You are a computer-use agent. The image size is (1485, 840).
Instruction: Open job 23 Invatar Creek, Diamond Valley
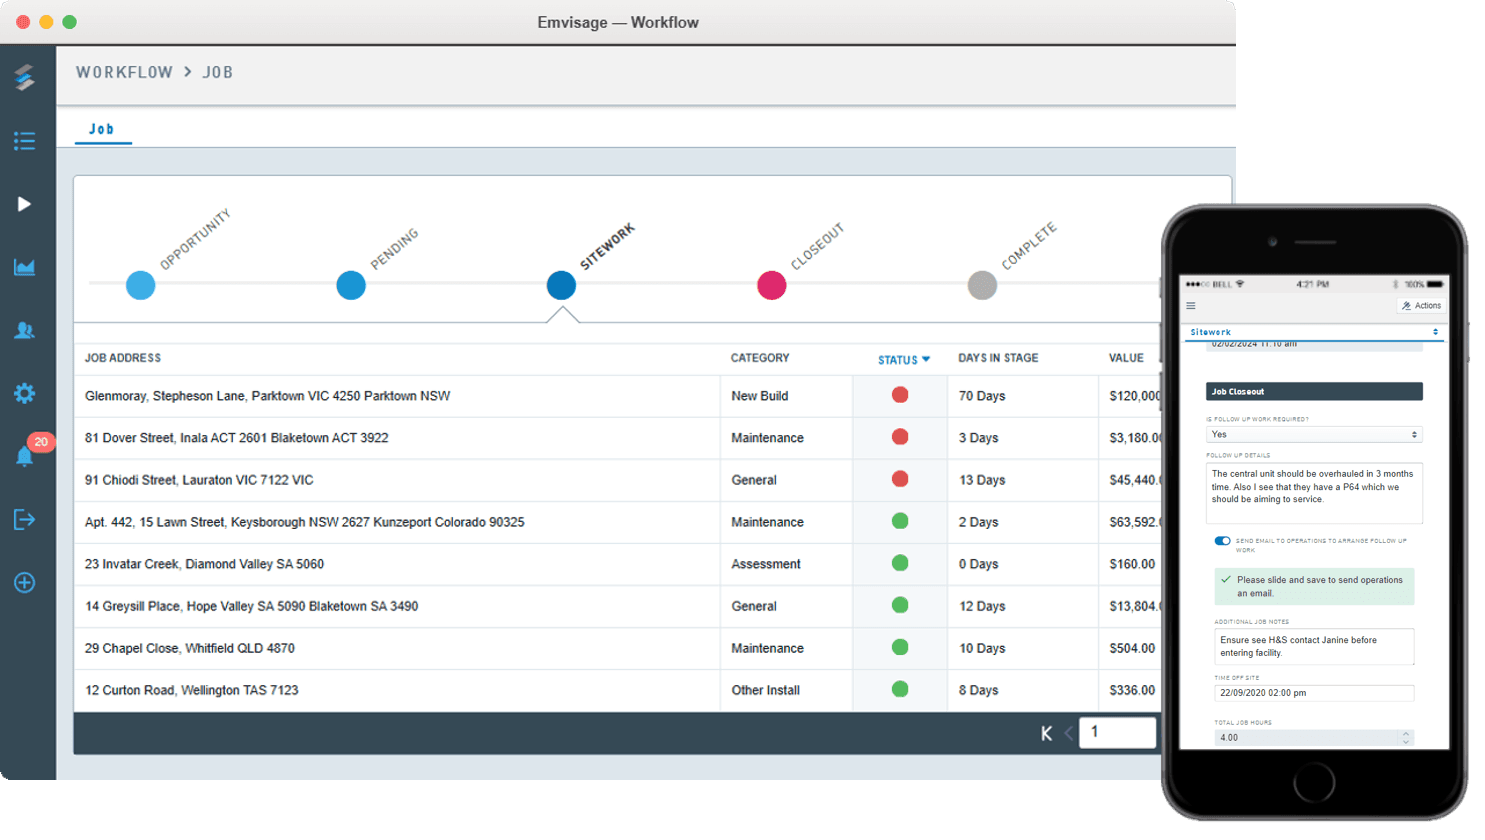[x=204, y=564]
